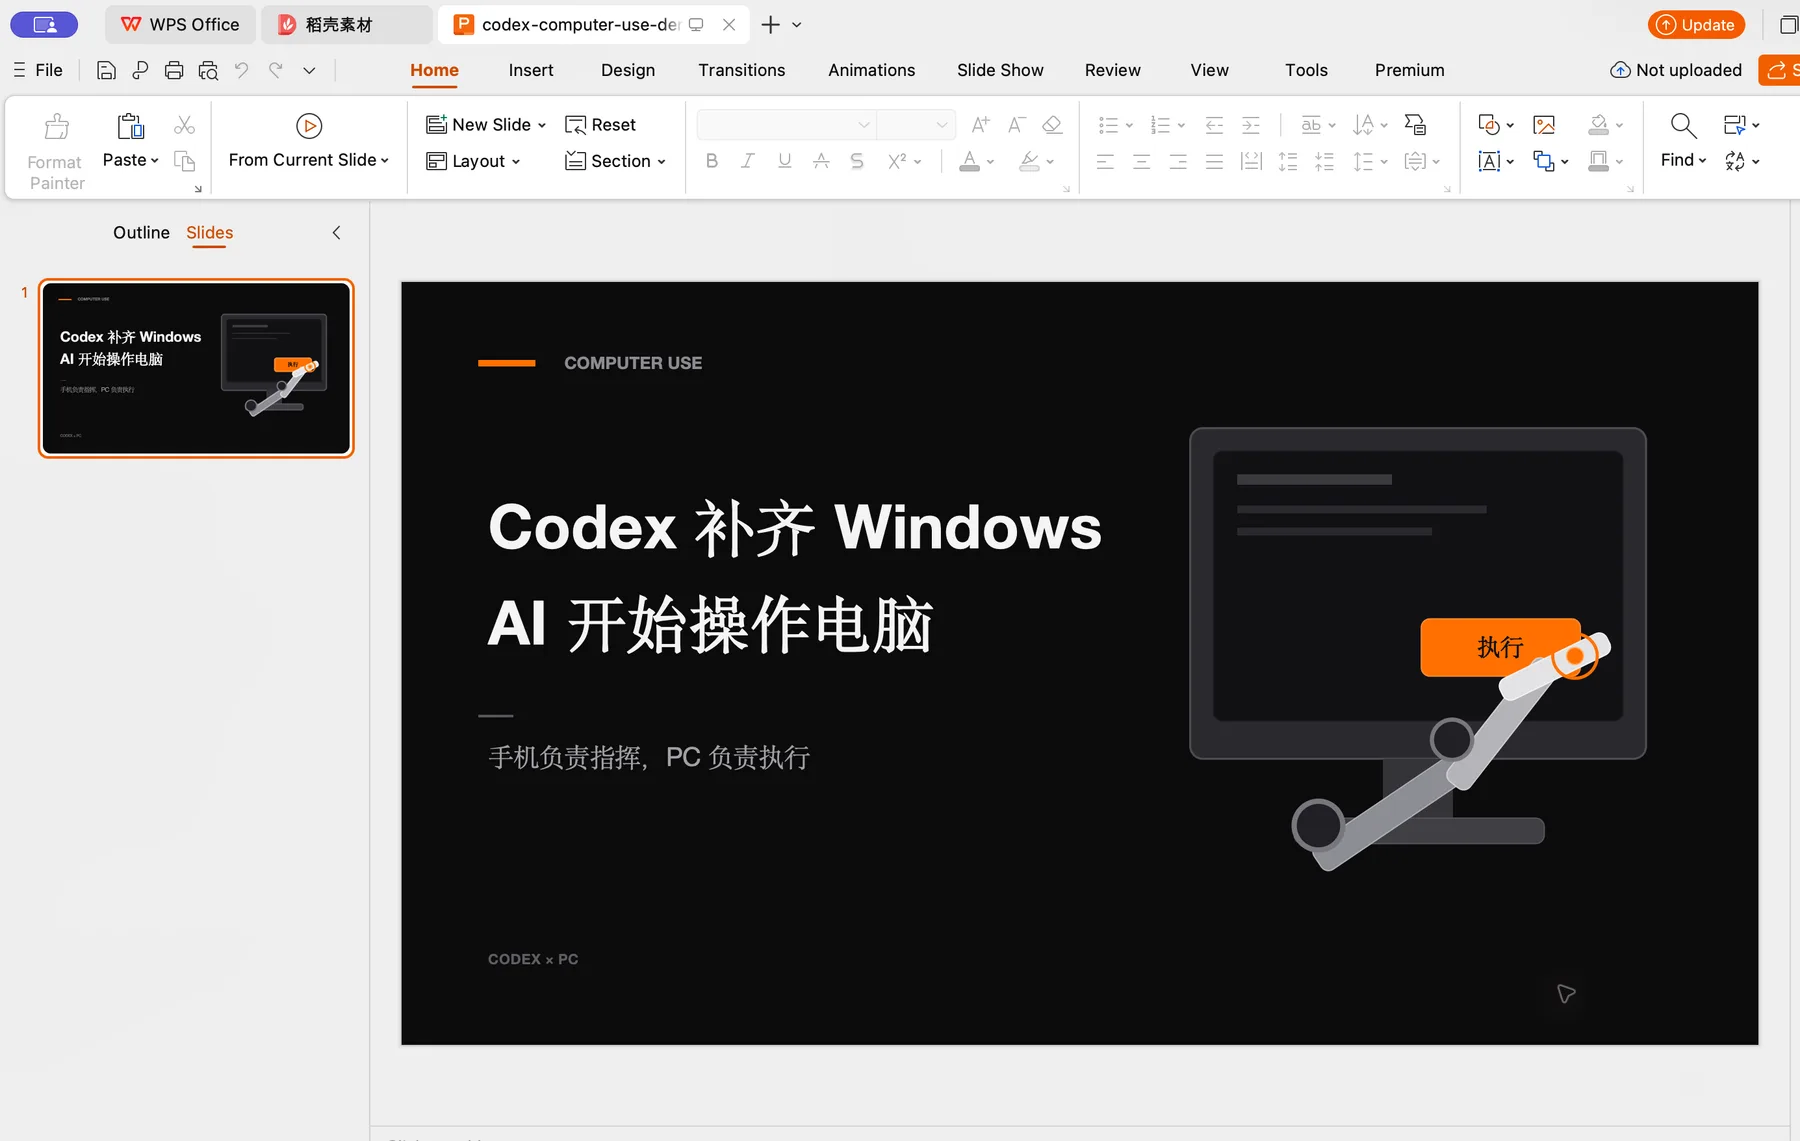Click the Undo arrow

pos(241,70)
